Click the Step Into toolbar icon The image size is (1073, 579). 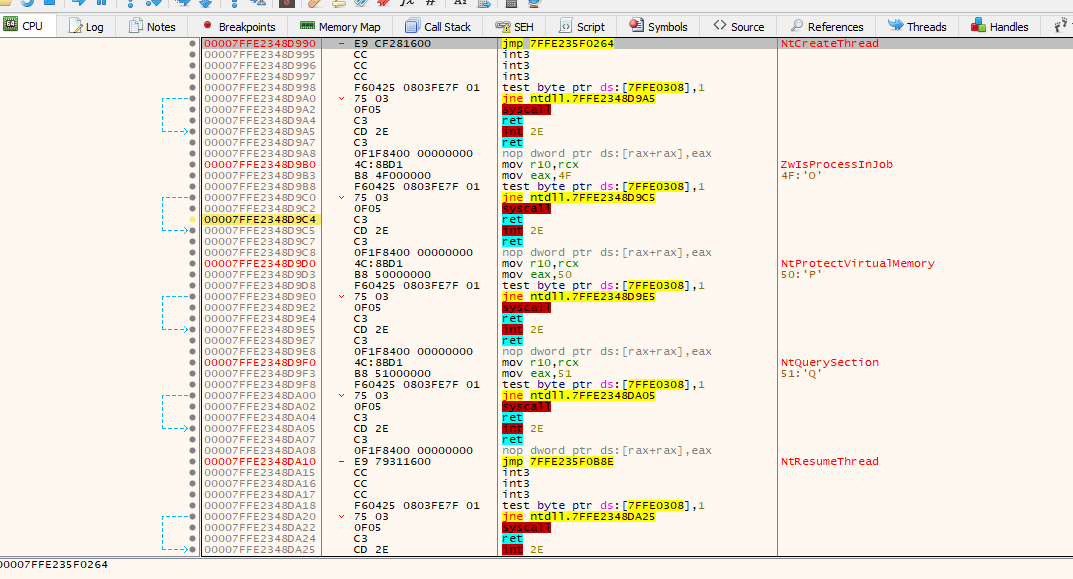(x=130, y=6)
